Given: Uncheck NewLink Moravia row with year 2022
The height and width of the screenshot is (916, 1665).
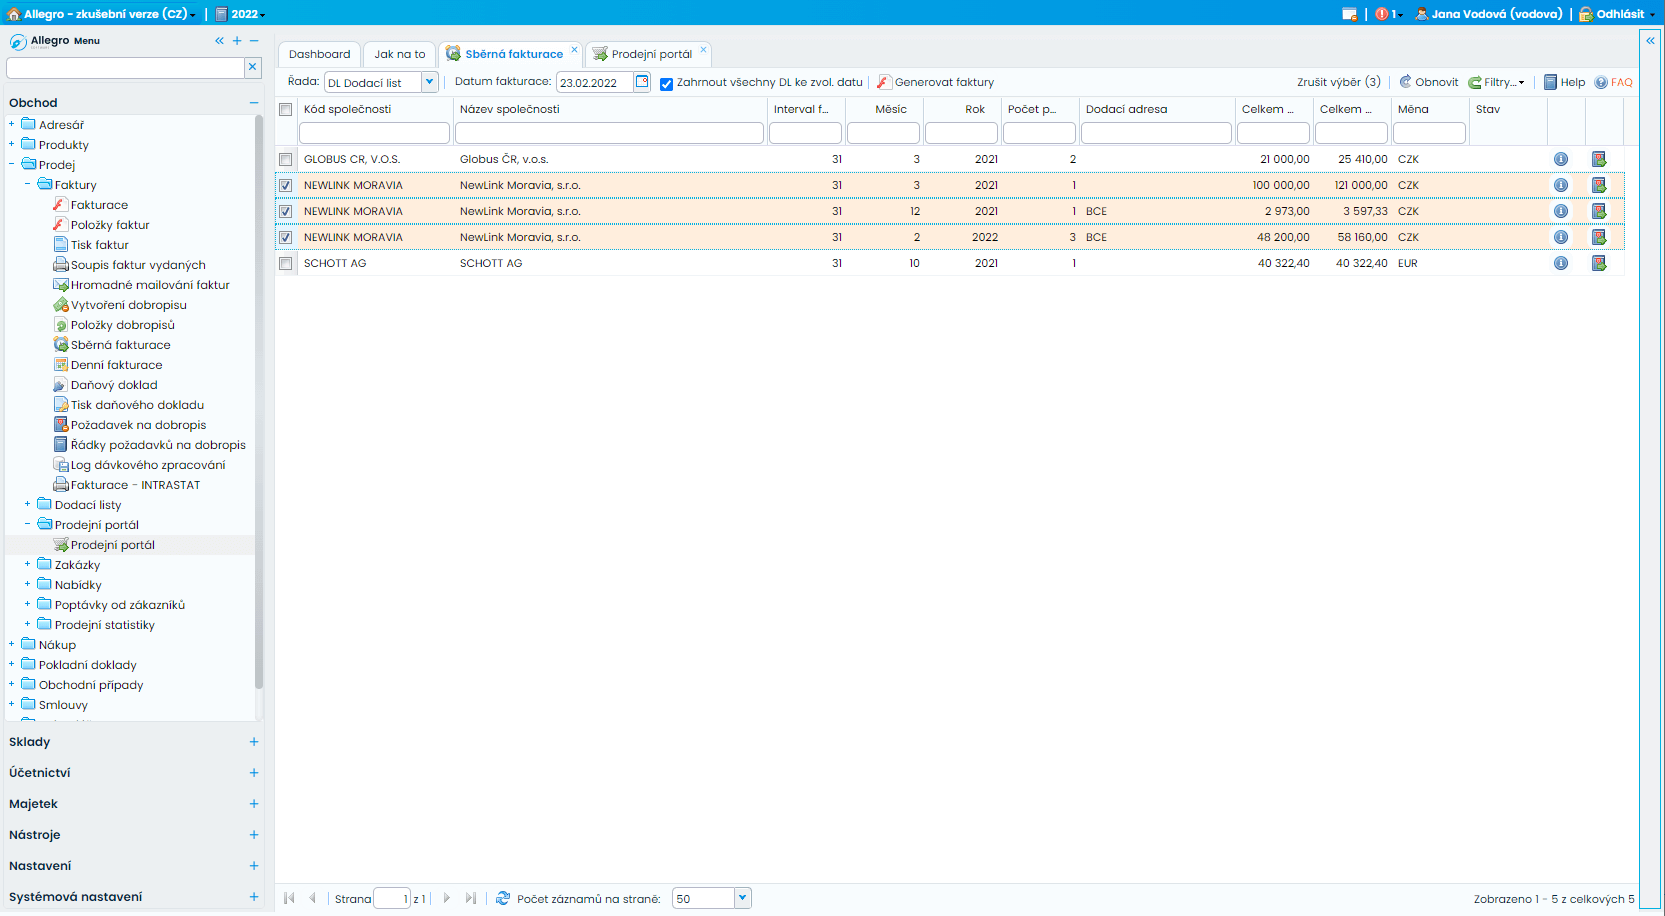Looking at the screenshot, I should 286,237.
